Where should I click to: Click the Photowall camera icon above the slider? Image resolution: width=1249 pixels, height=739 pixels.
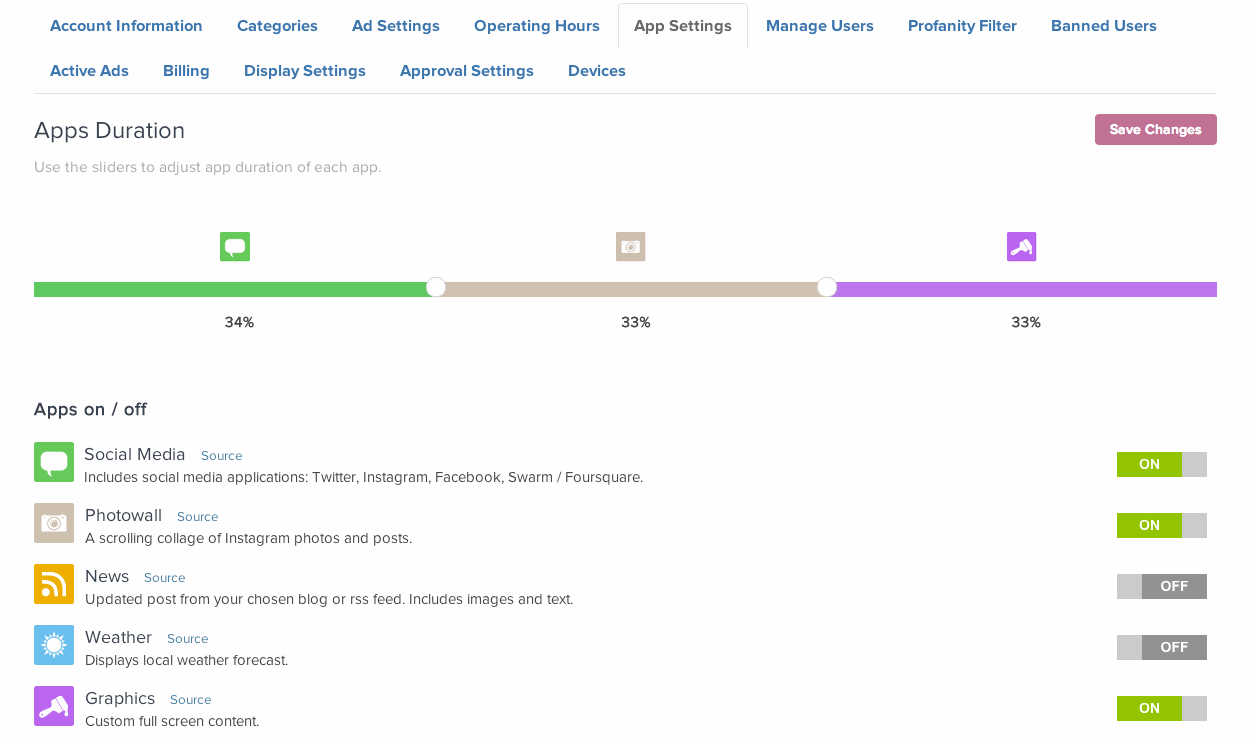click(x=630, y=246)
